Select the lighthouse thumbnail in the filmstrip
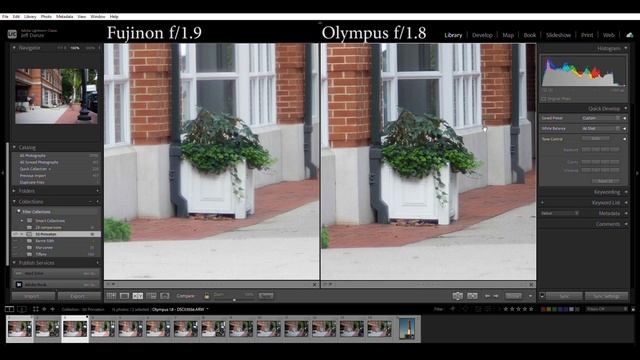This screenshot has width=640, height=360. (407, 329)
